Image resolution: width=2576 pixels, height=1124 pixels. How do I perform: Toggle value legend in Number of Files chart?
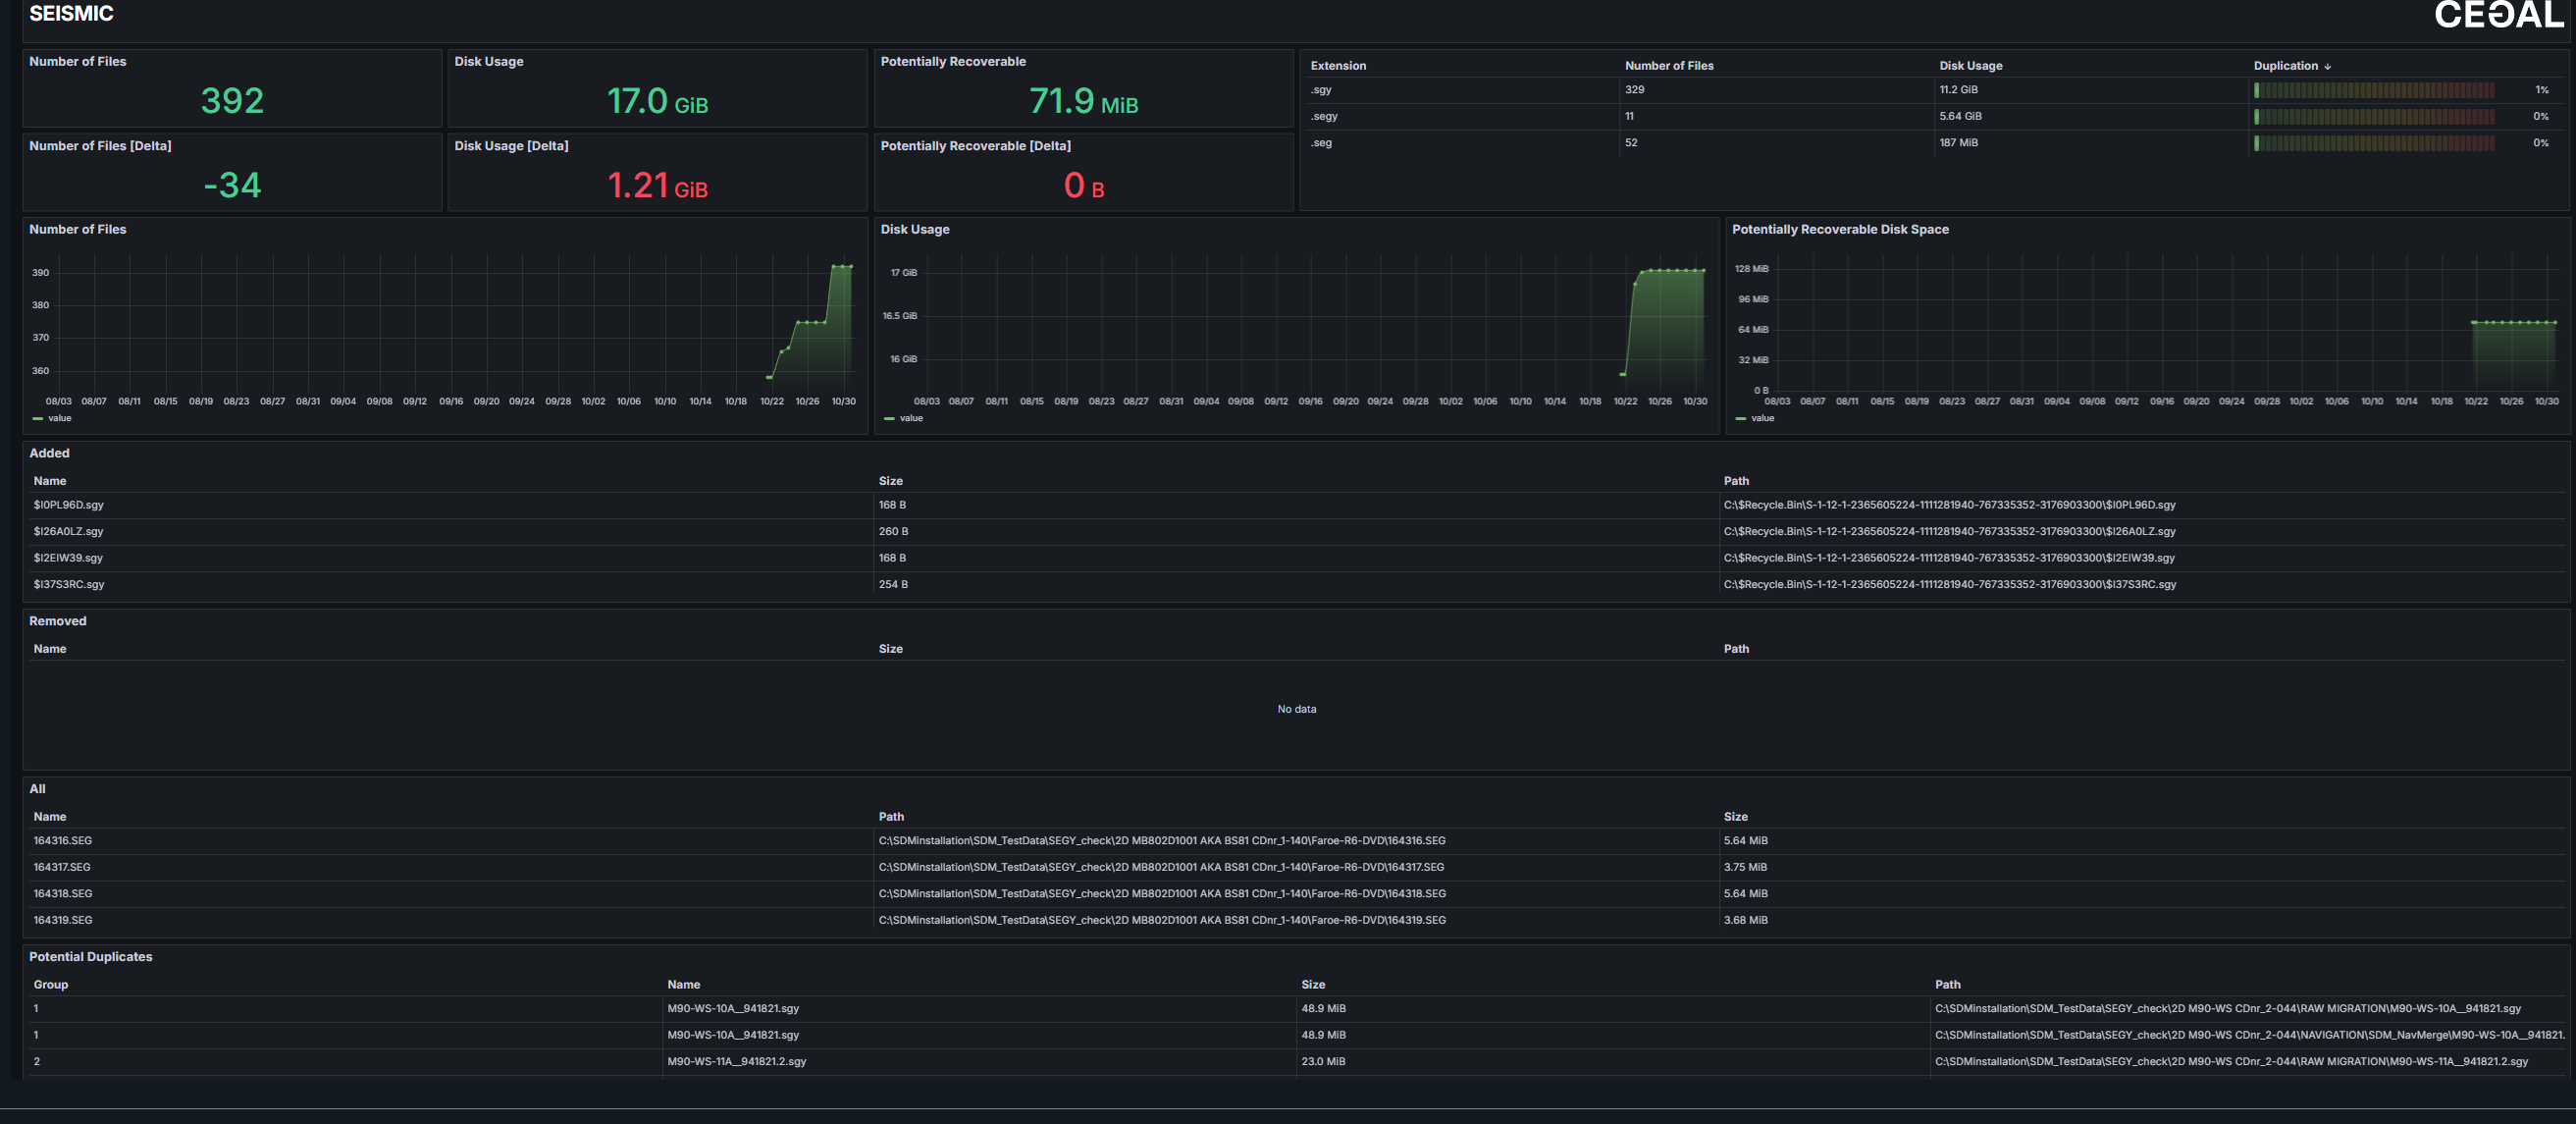(x=59, y=418)
